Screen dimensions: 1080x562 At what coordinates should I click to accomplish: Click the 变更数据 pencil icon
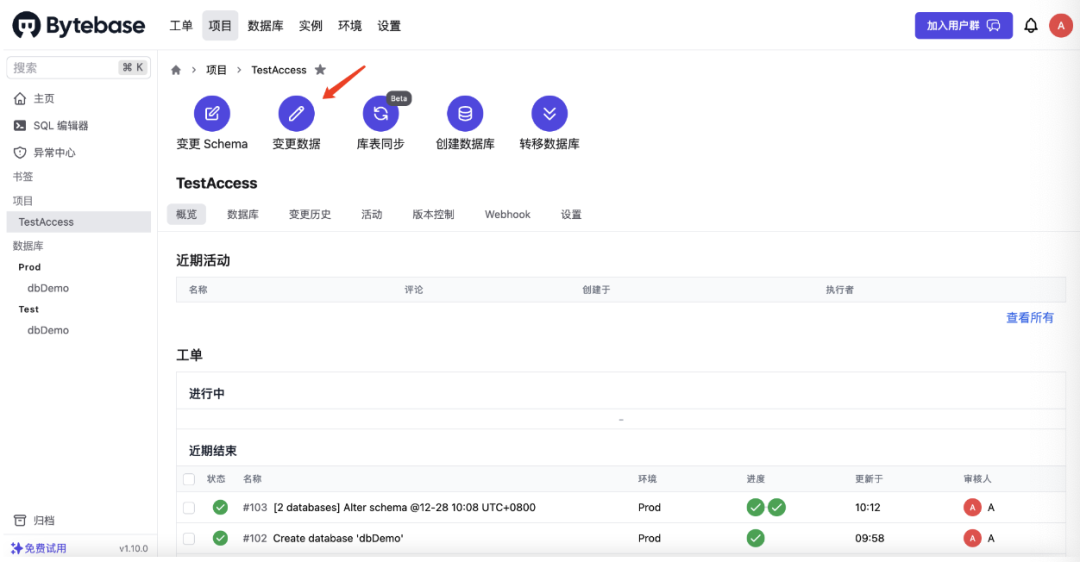296,114
